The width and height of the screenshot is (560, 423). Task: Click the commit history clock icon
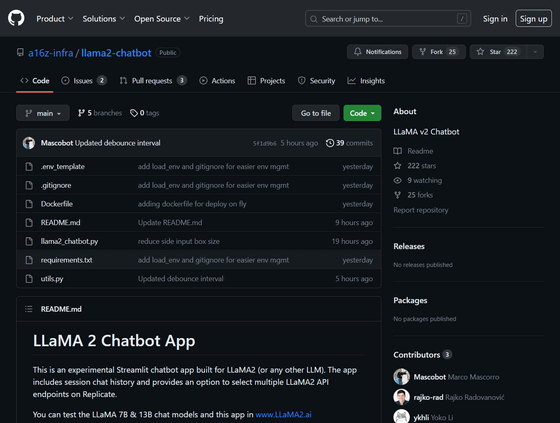tap(330, 143)
